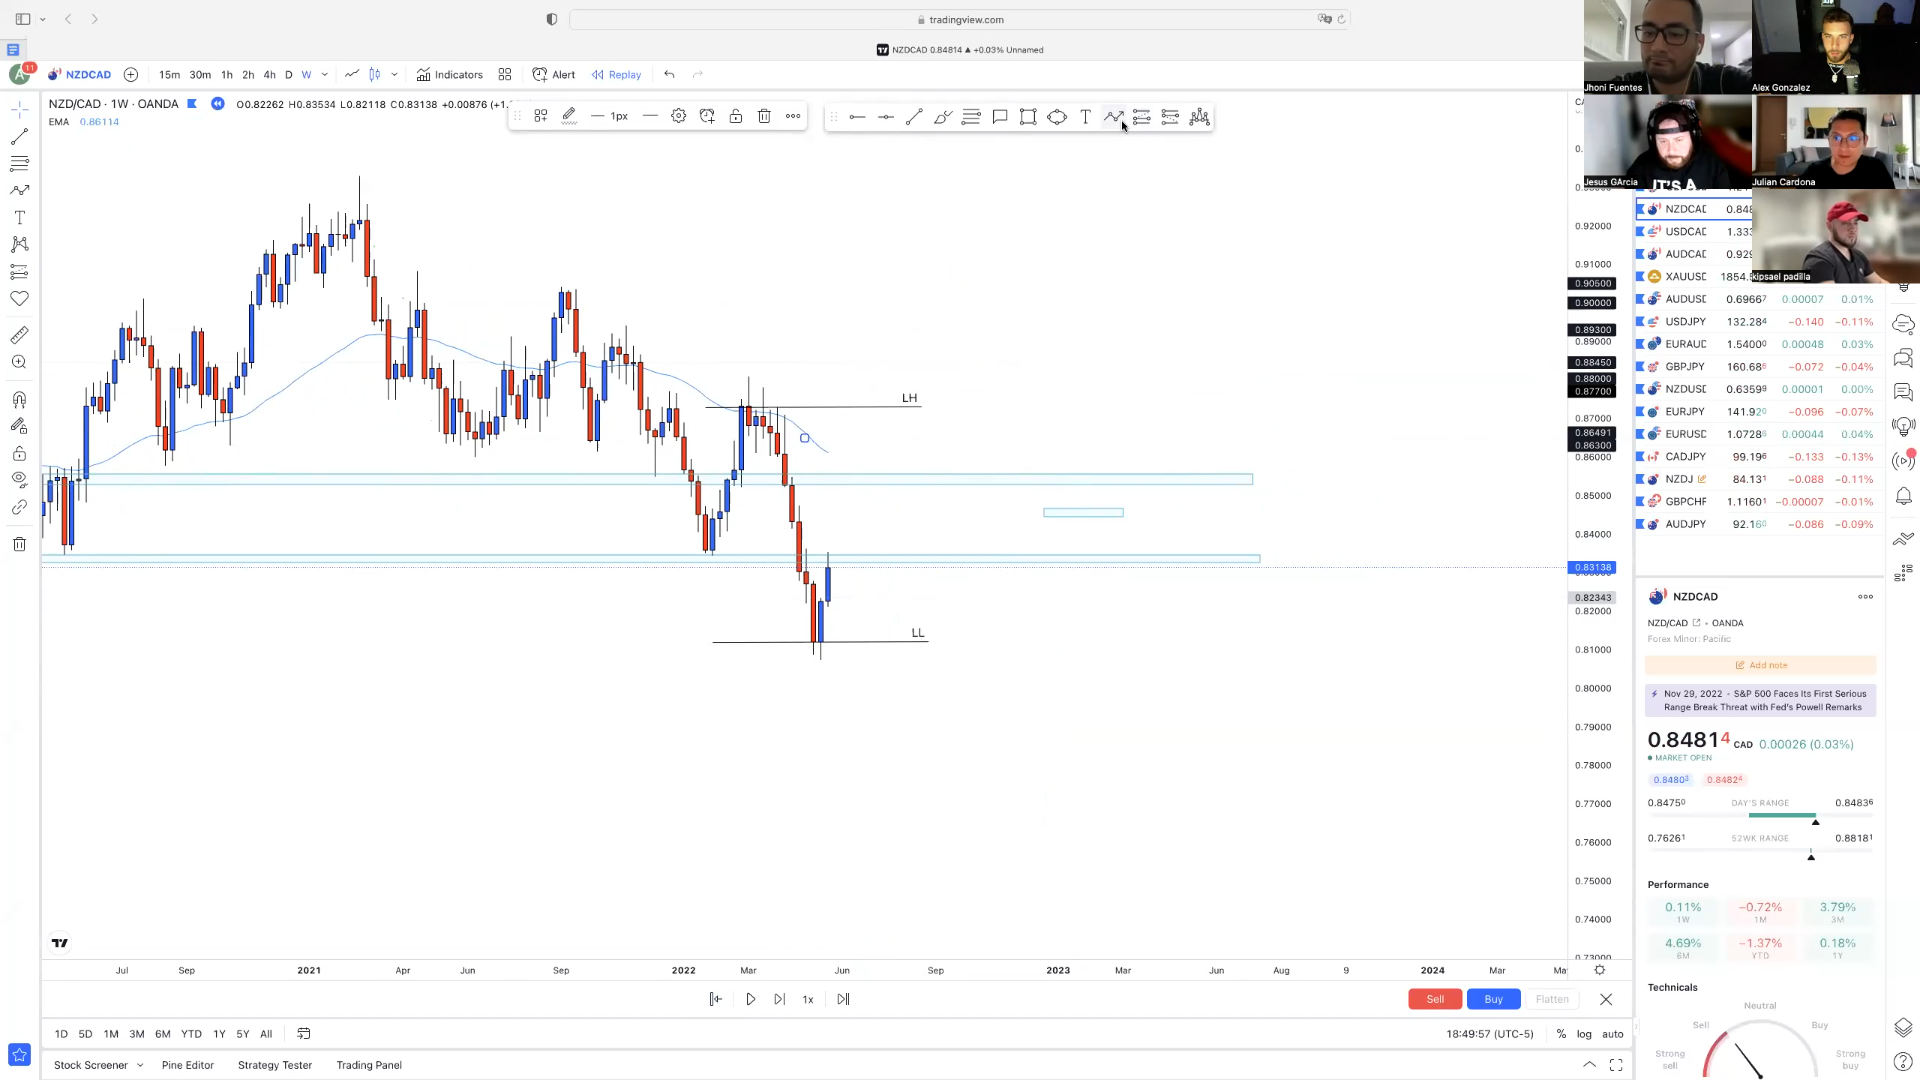Toggle log scale on price axis
Screen dimensions: 1920x1080
(1584, 1034)
